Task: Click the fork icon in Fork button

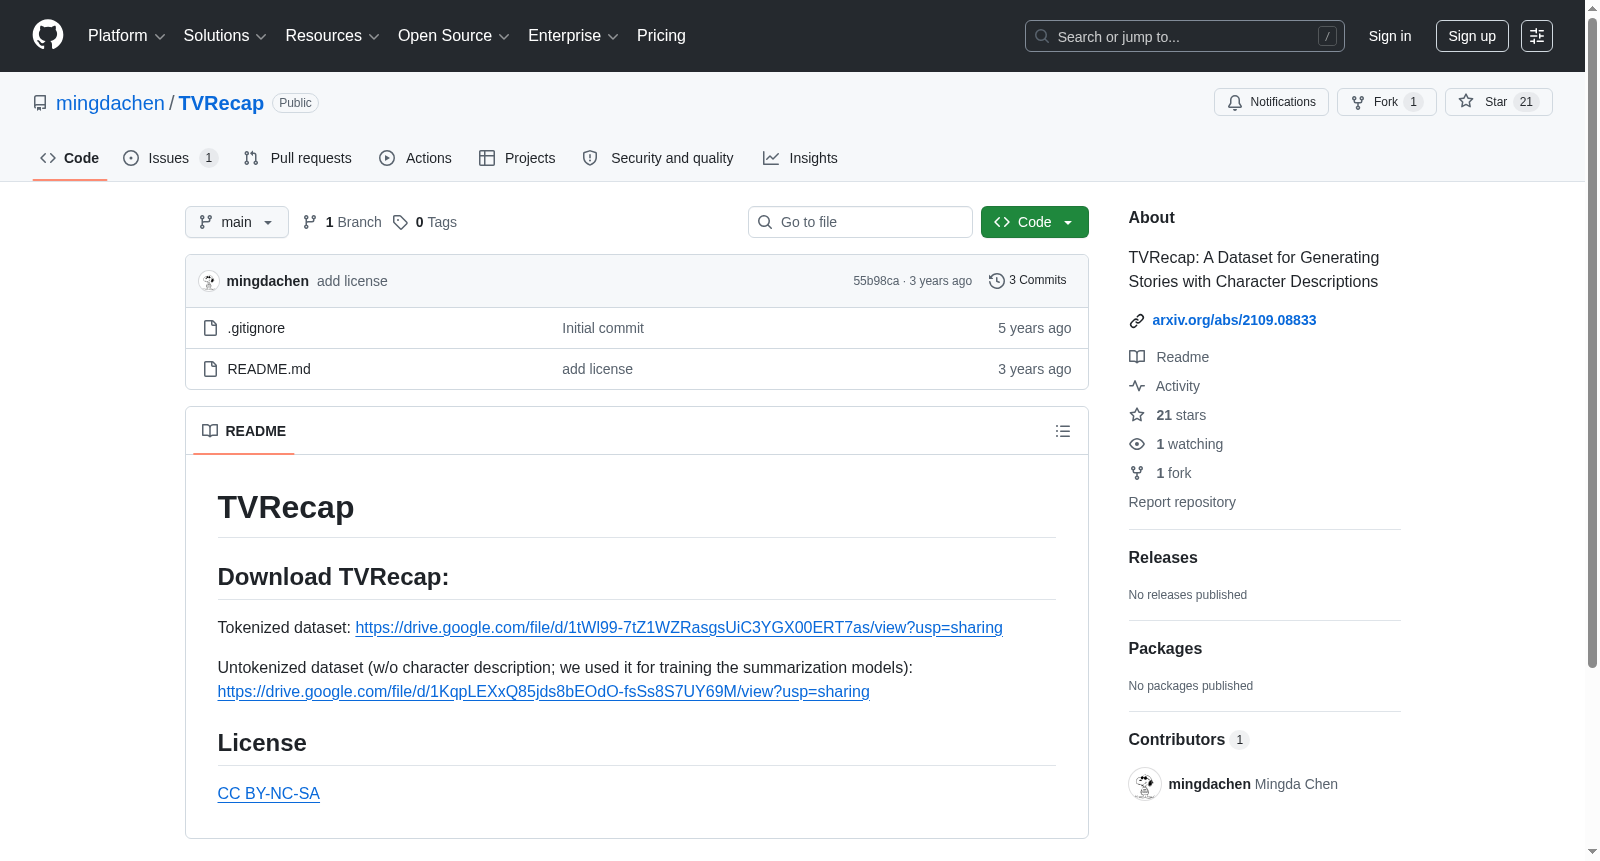Action: [1358, 102]
